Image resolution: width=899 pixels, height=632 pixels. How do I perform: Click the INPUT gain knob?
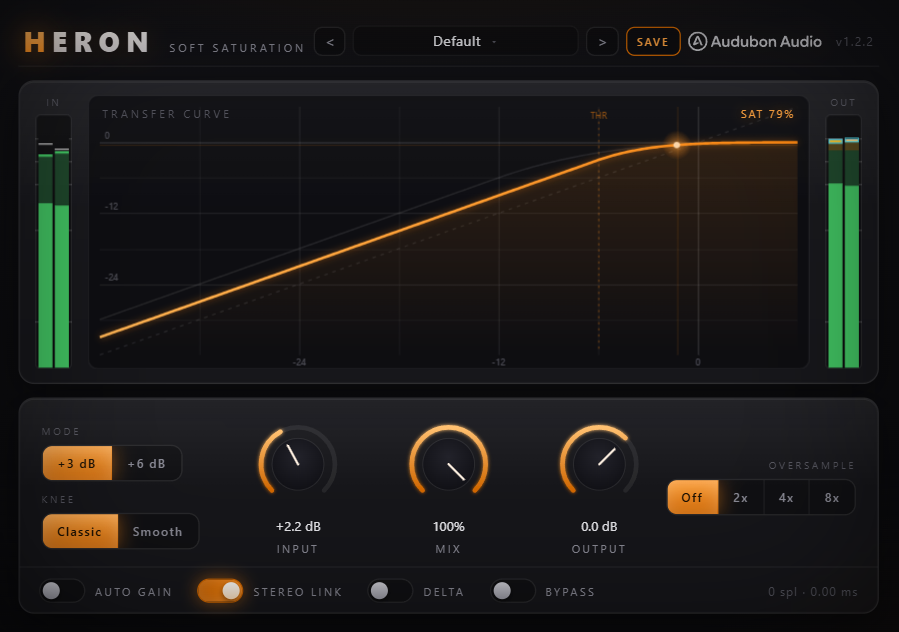coord(298,463)
